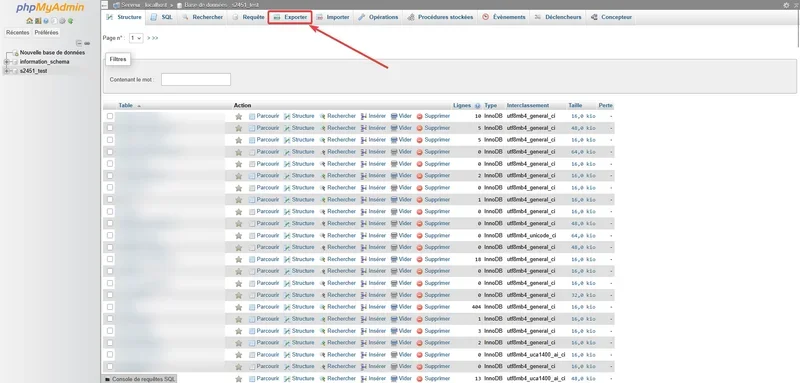Open the Opérations tab

coord(378,17)
